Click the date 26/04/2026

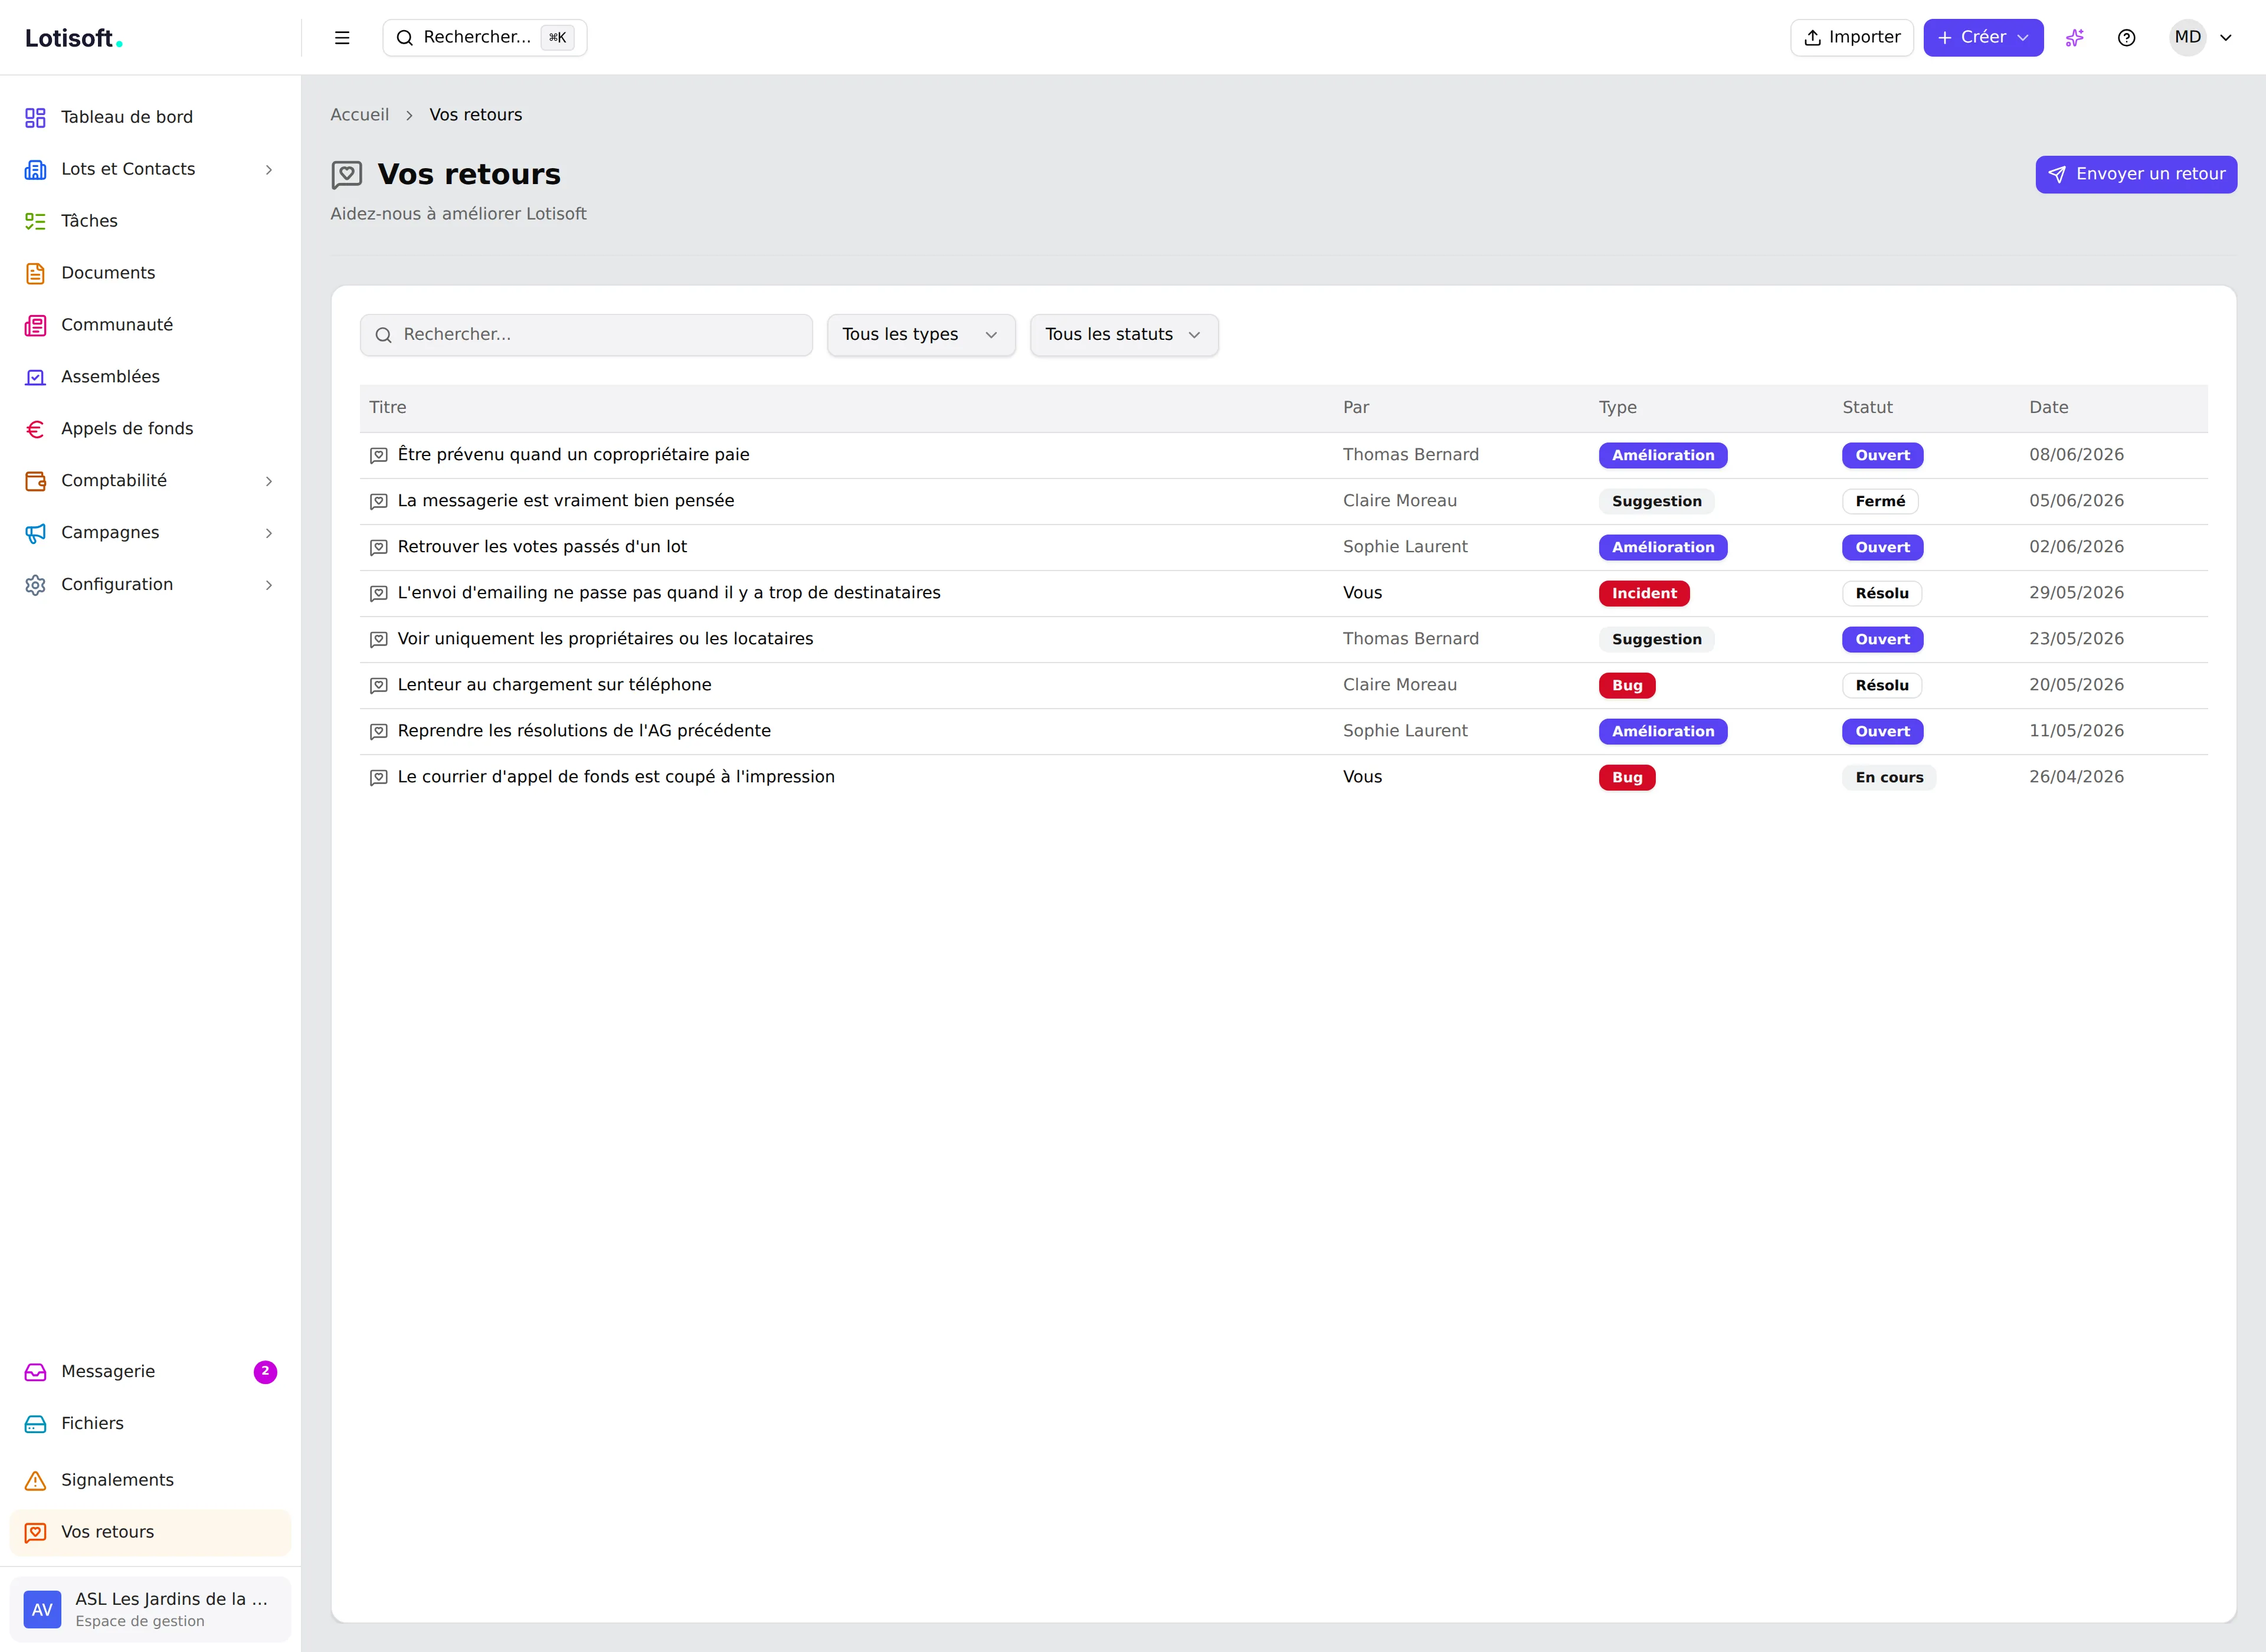click(2076, 777)
